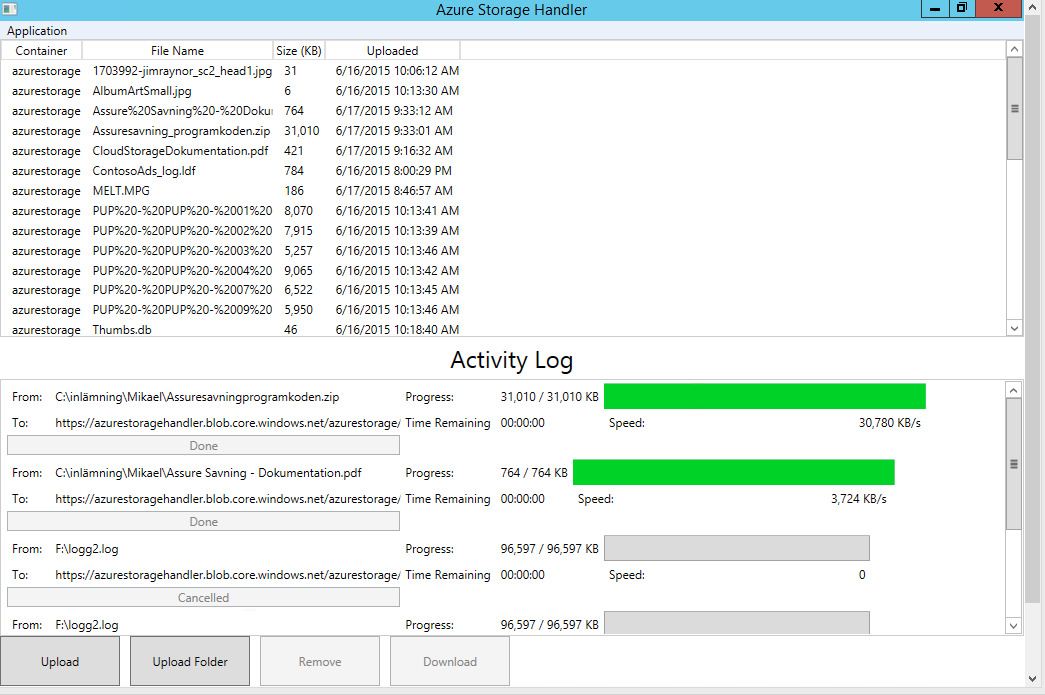Select file ContosoAds_log.ldf

pos(144,171)
